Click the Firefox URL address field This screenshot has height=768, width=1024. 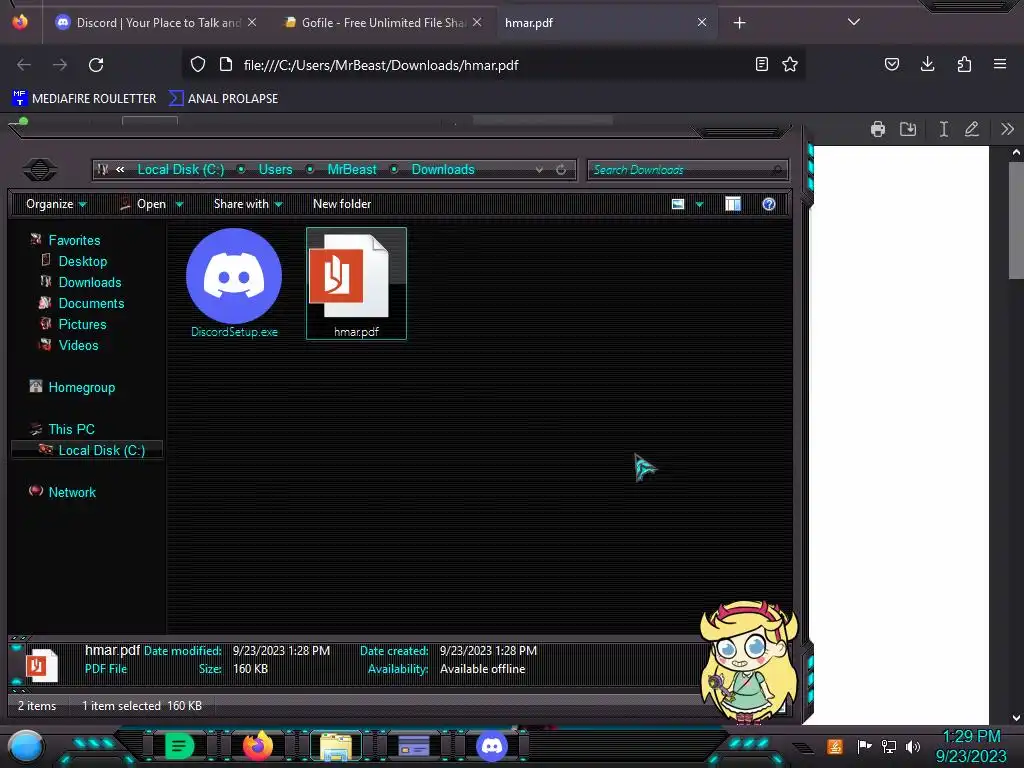(494, 65)
